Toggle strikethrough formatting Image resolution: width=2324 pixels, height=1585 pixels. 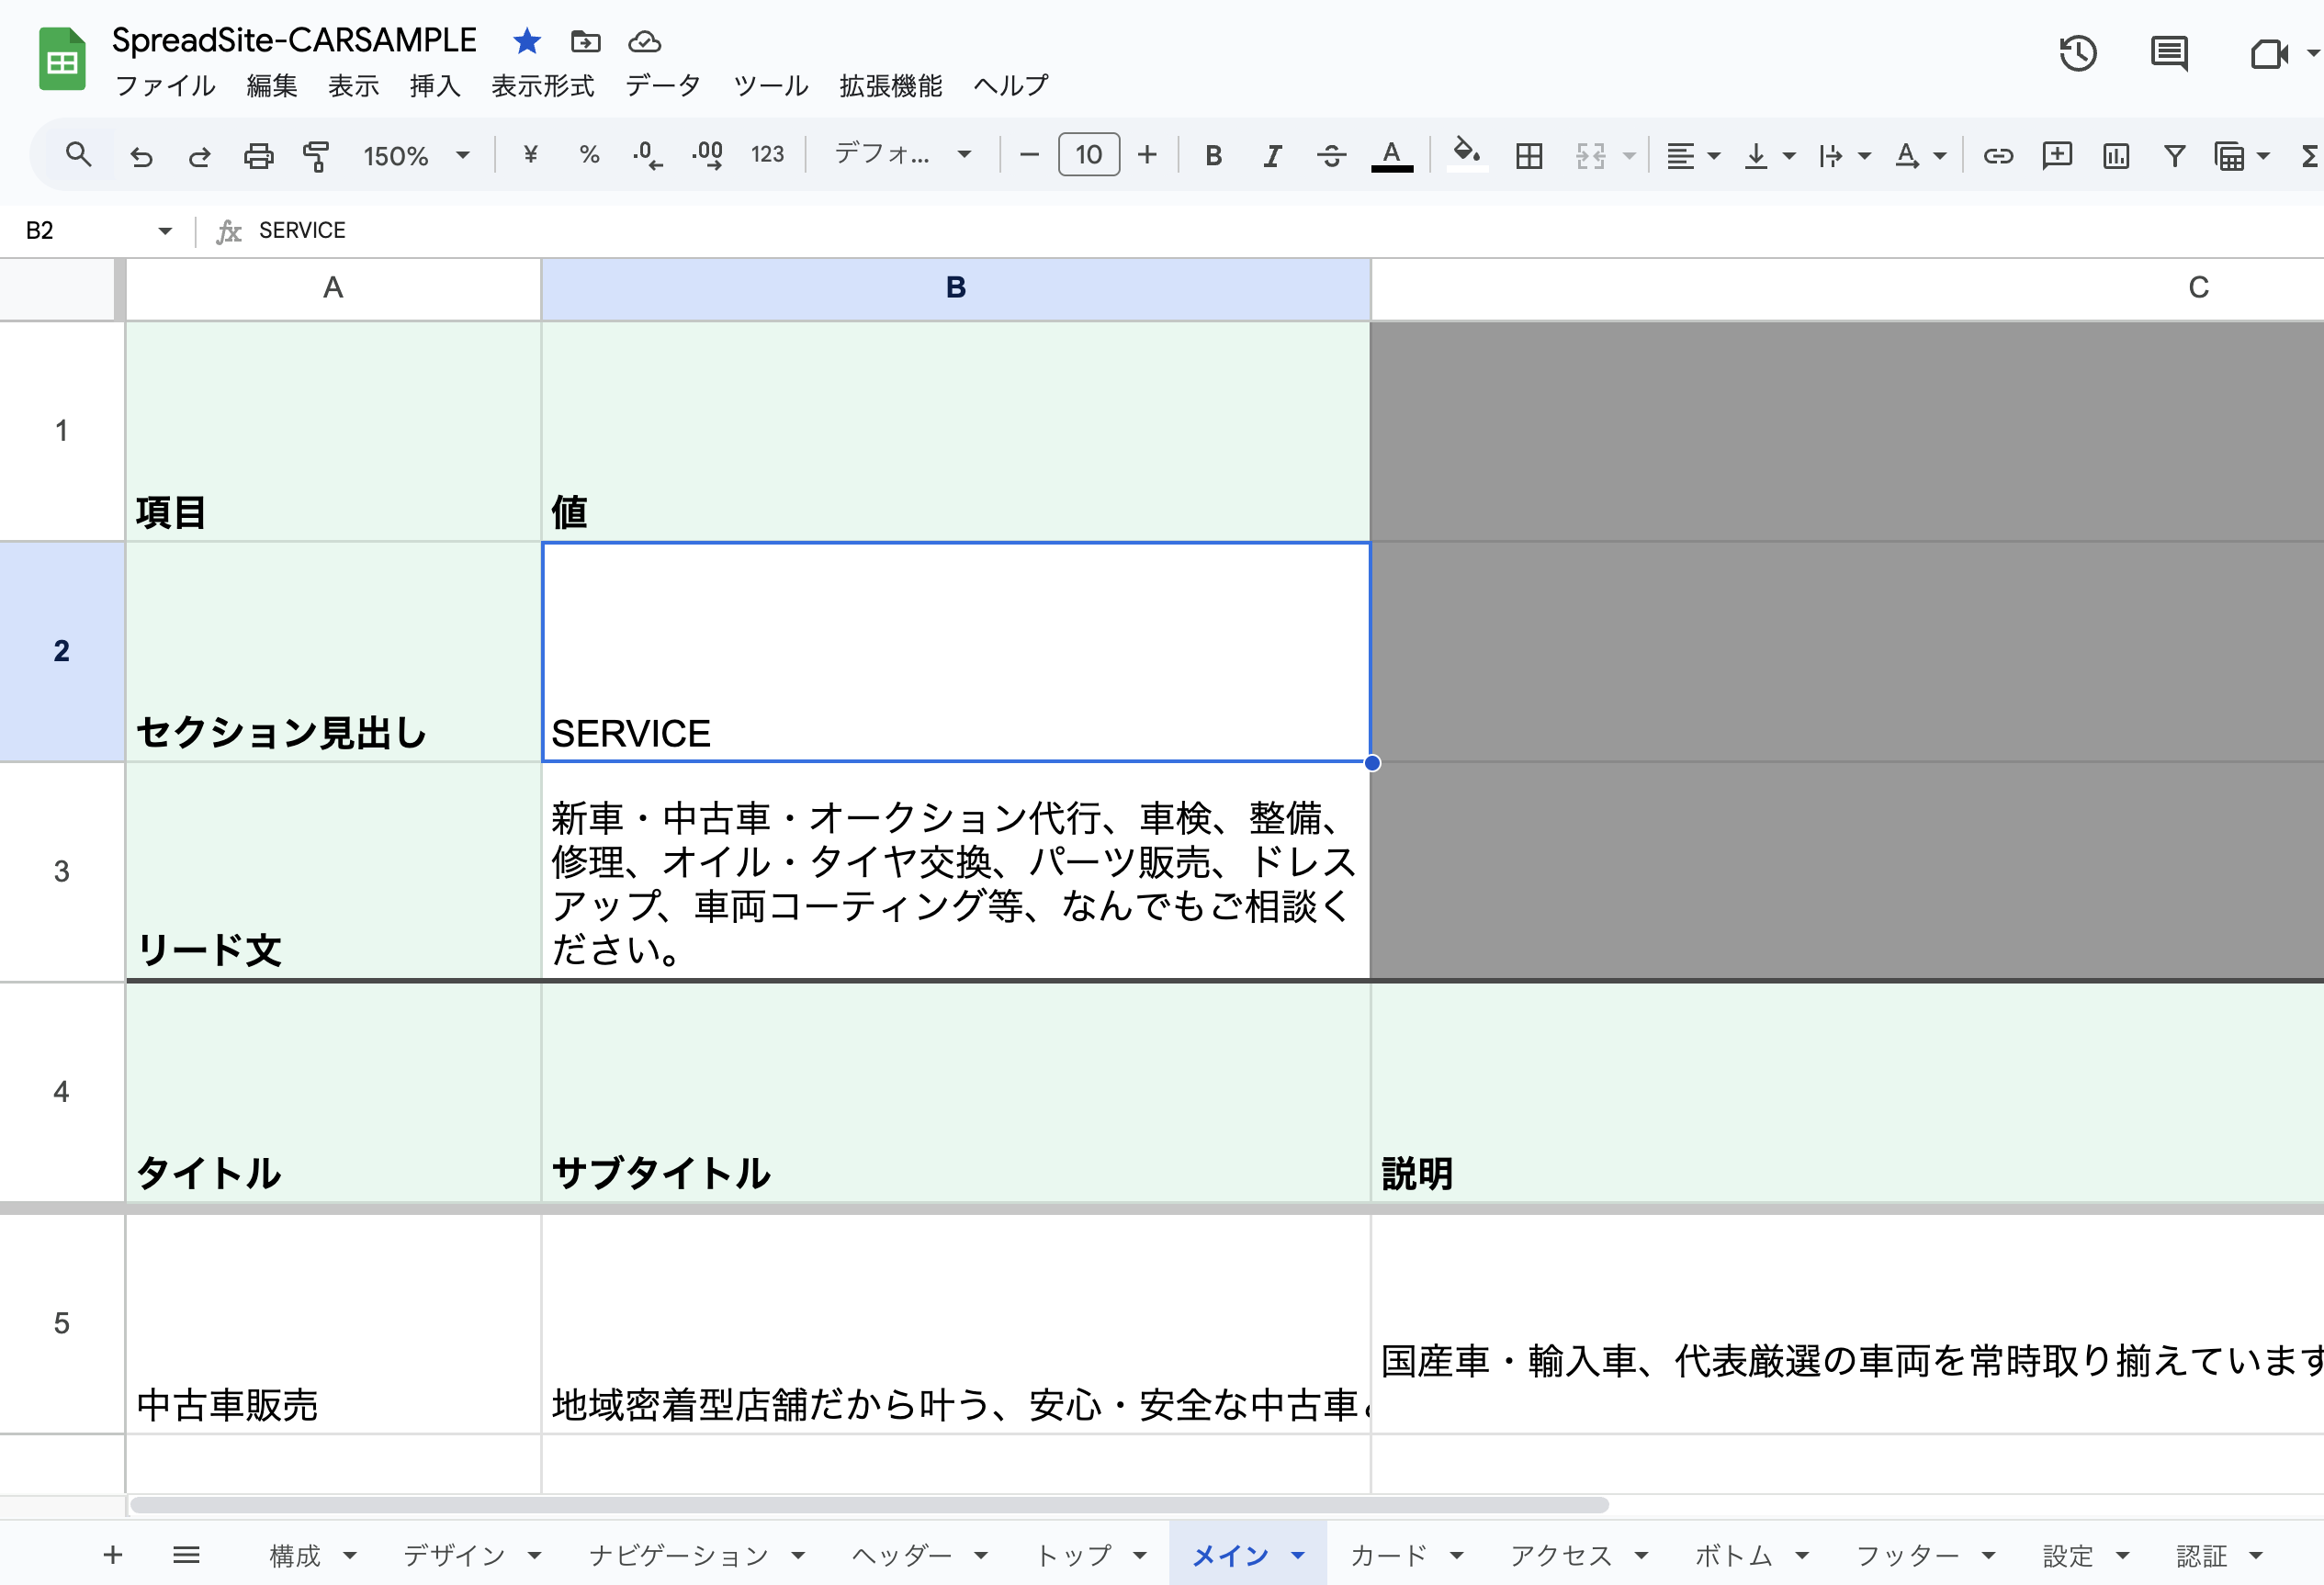1331,156
